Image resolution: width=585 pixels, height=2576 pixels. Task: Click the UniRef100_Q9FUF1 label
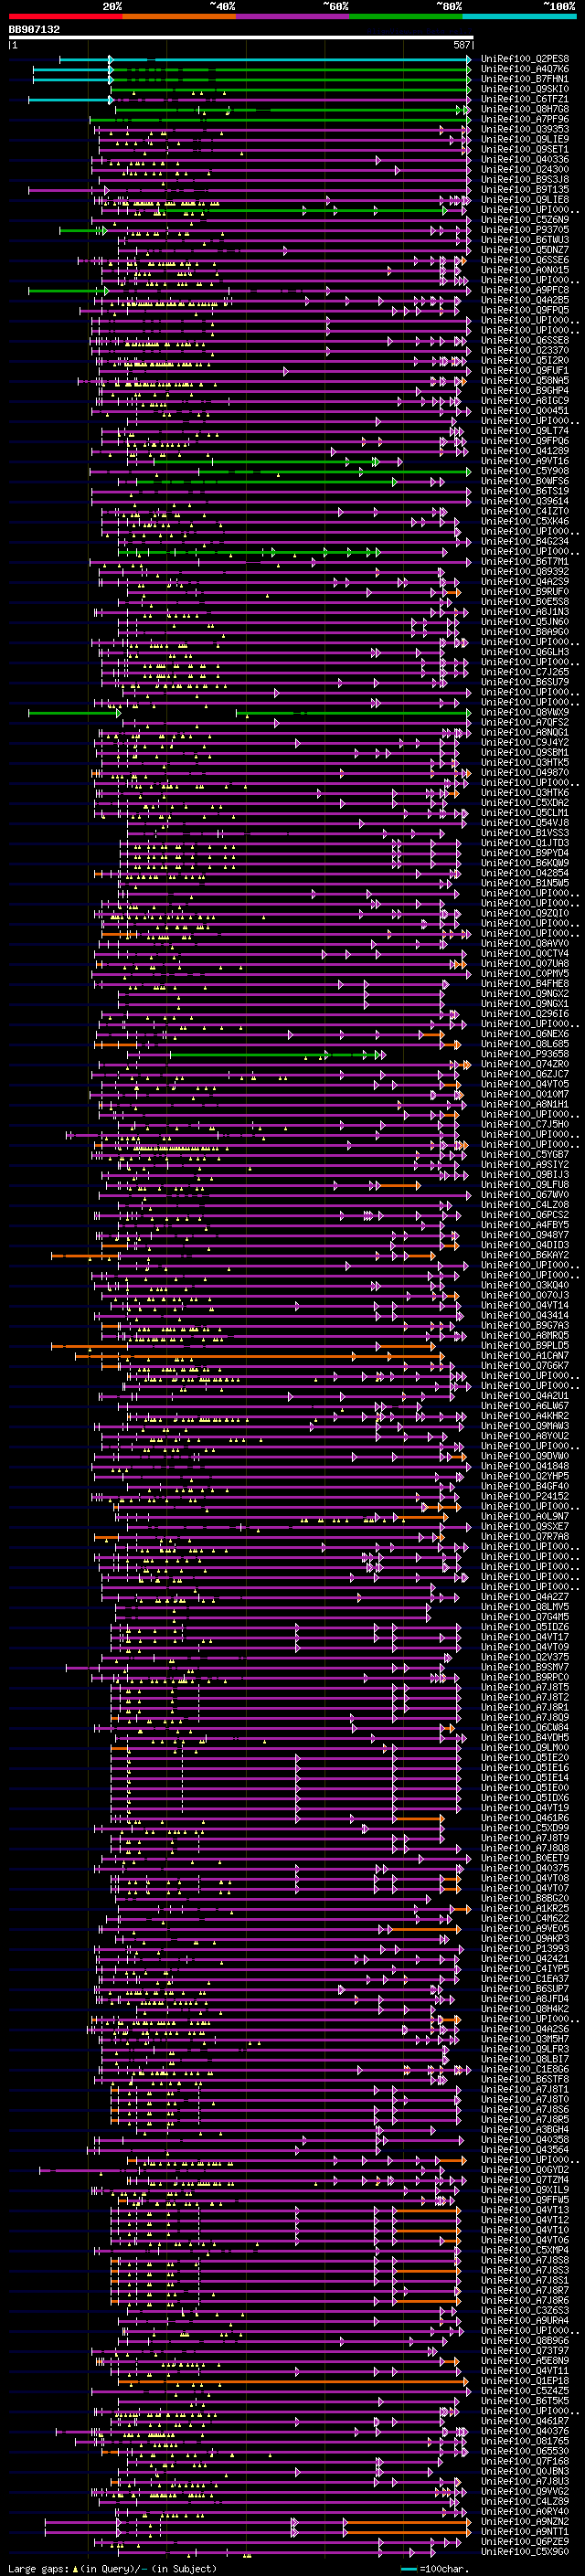tap(524, 370)
